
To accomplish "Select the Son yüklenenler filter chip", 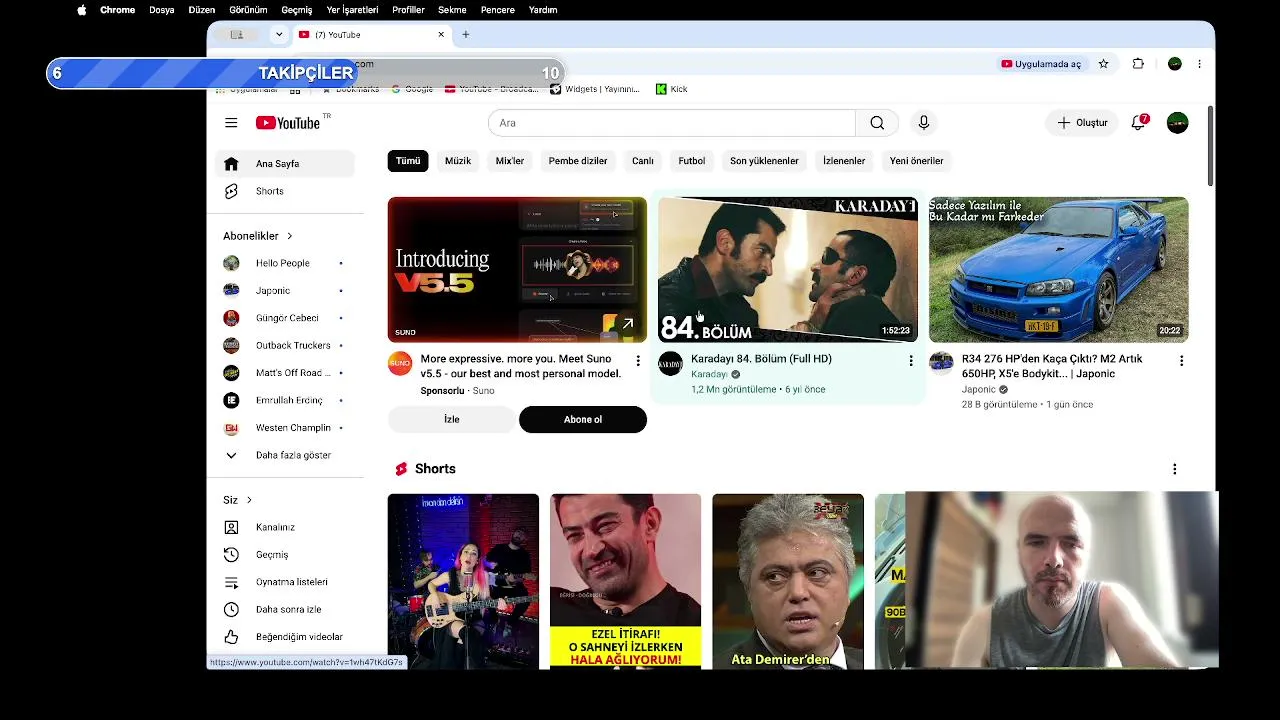I will click(764, 161).
